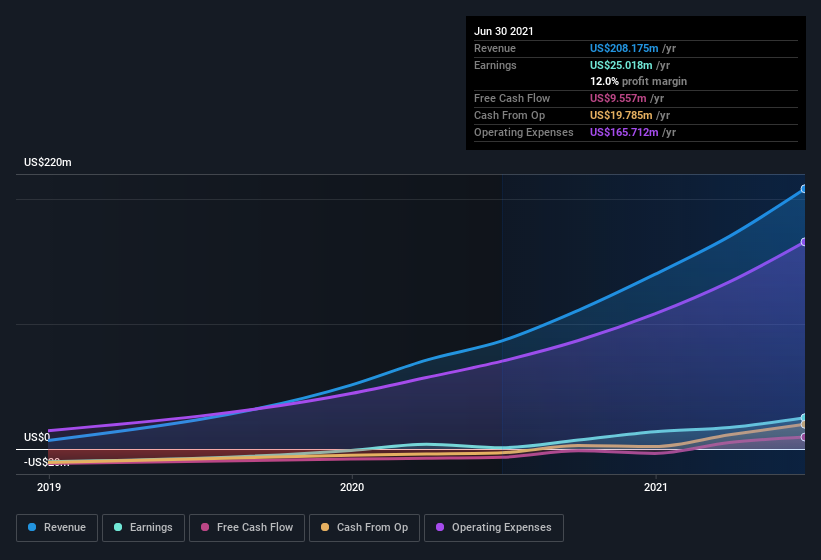Click the Earnings endpoint marker on chart
821x560 pixels.
click(804, 418)
